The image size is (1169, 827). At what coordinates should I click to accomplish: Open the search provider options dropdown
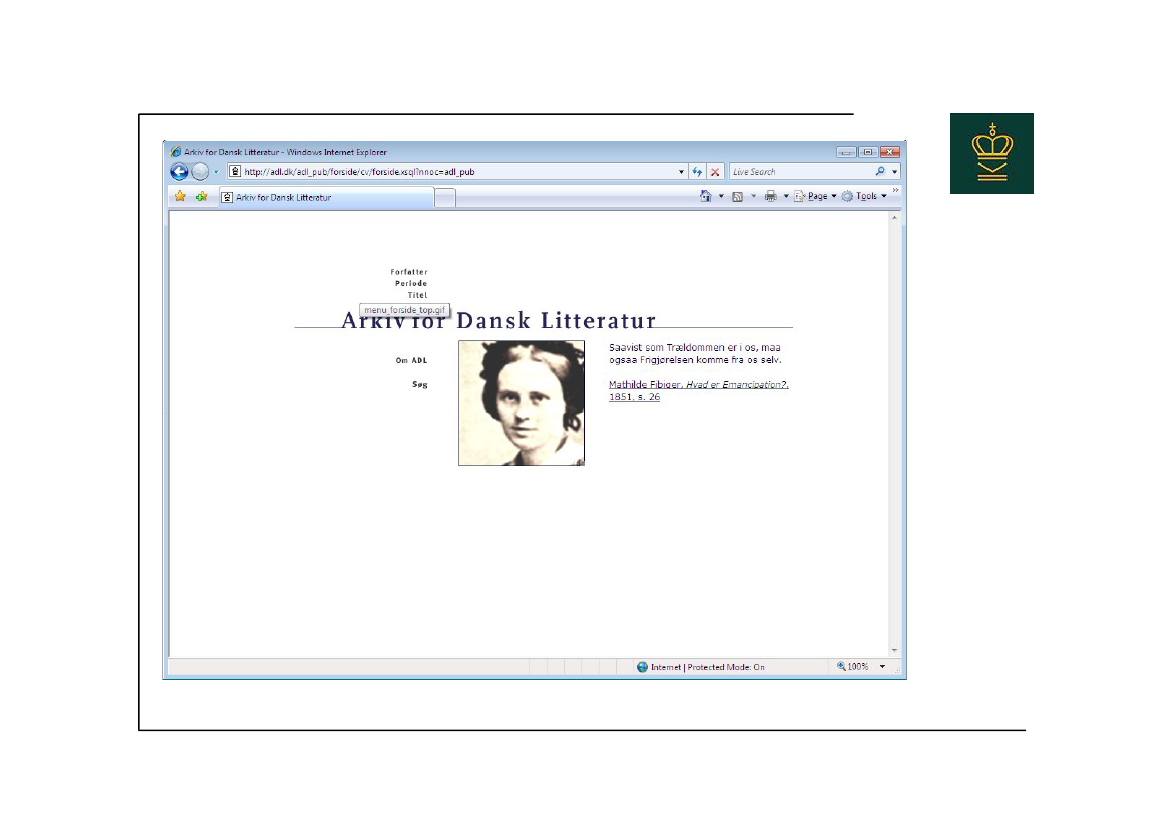point(895,172)
